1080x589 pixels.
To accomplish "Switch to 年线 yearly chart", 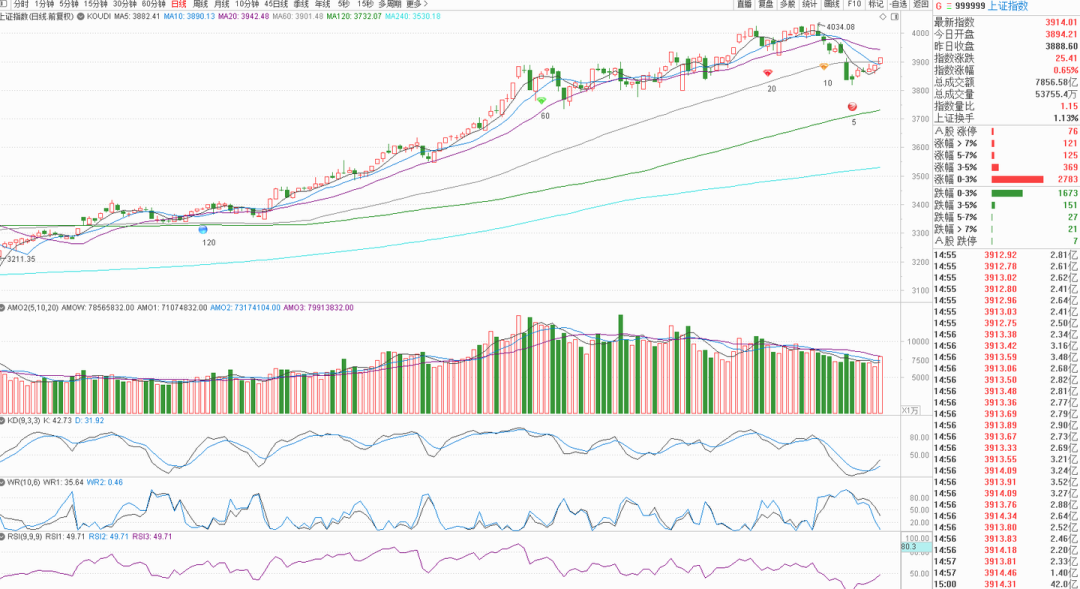I will [x=322, y=4].
